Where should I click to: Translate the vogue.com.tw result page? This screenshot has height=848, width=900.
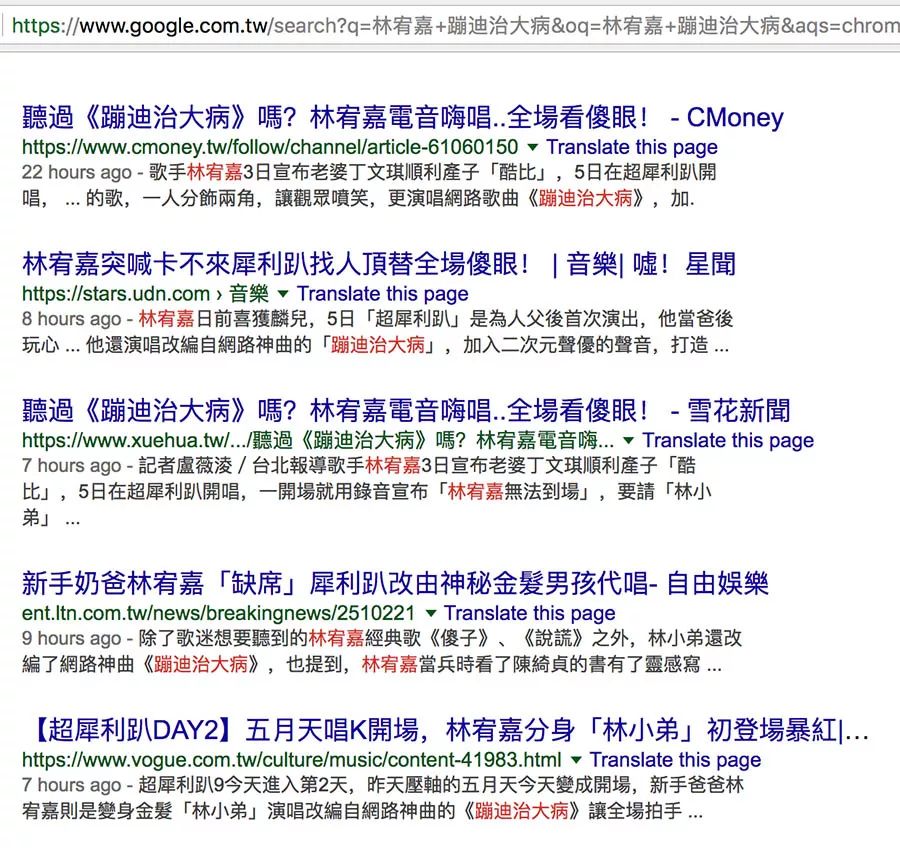pos(675,760)
